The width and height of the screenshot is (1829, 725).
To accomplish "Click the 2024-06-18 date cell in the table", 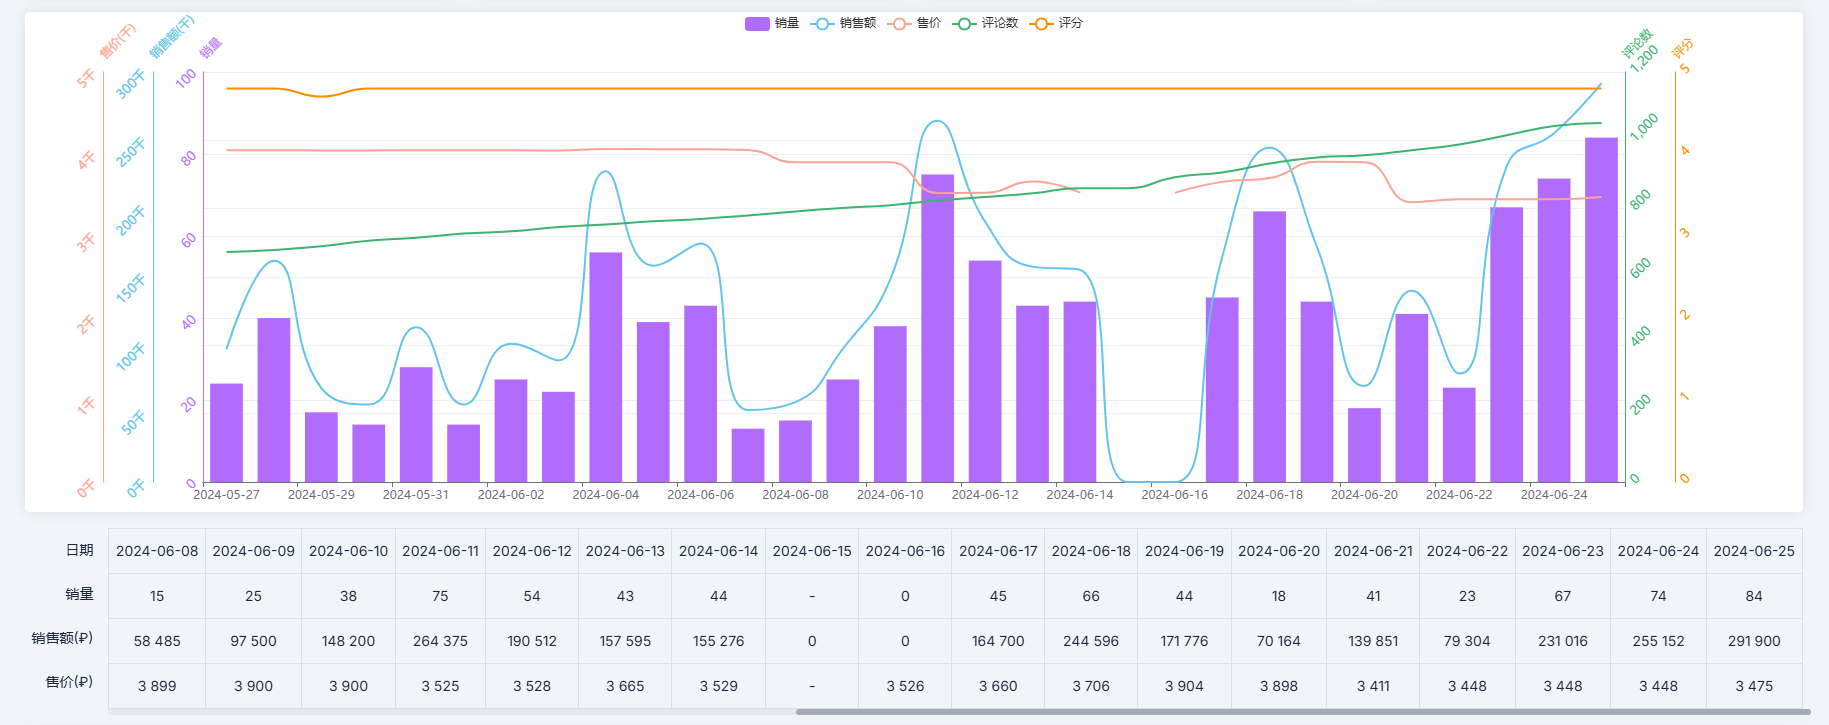I will click(x=1091, y=551).
